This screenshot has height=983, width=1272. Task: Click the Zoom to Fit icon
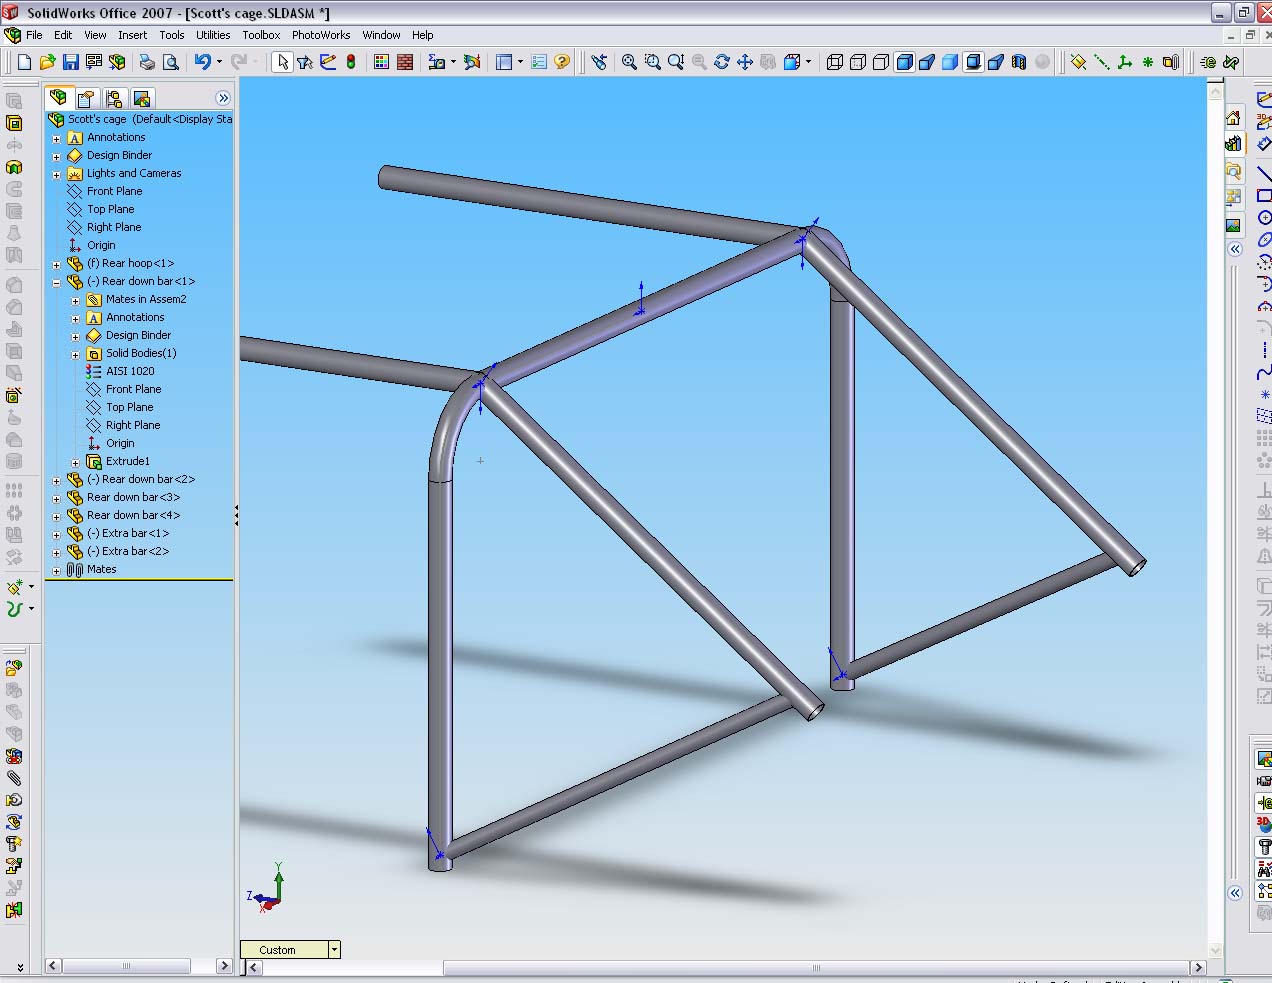[629, 62]
